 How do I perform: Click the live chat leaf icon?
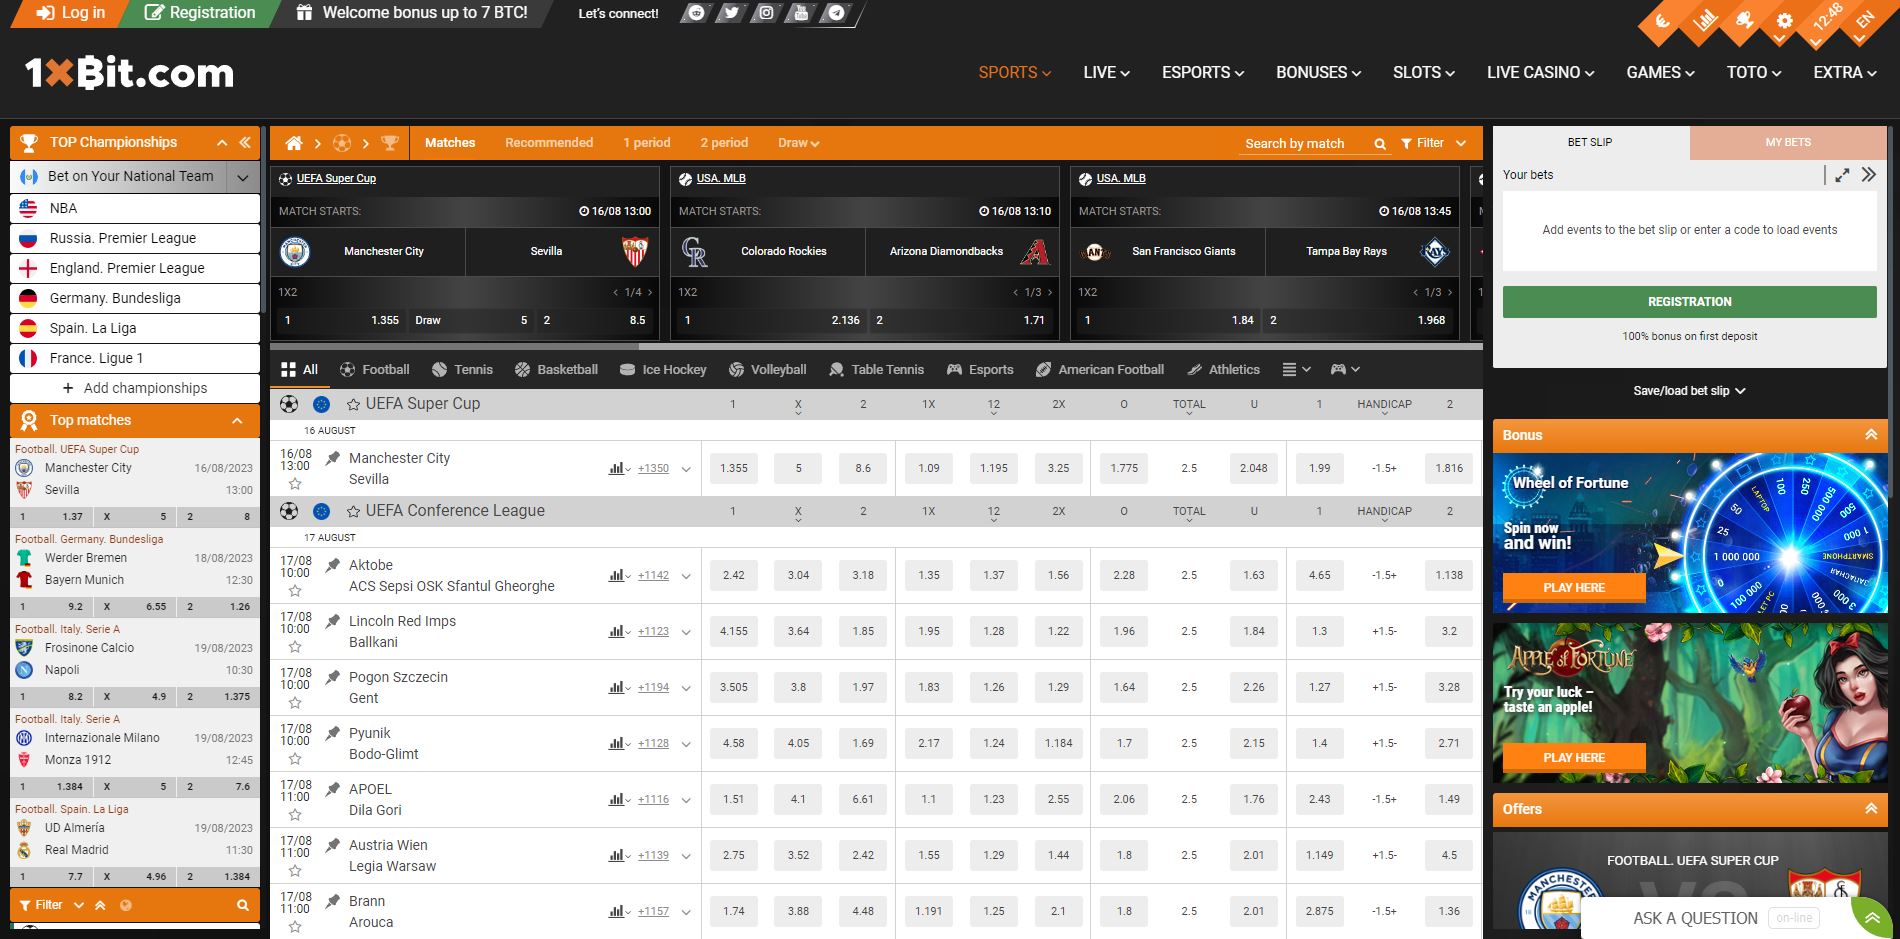[1870, 918]
